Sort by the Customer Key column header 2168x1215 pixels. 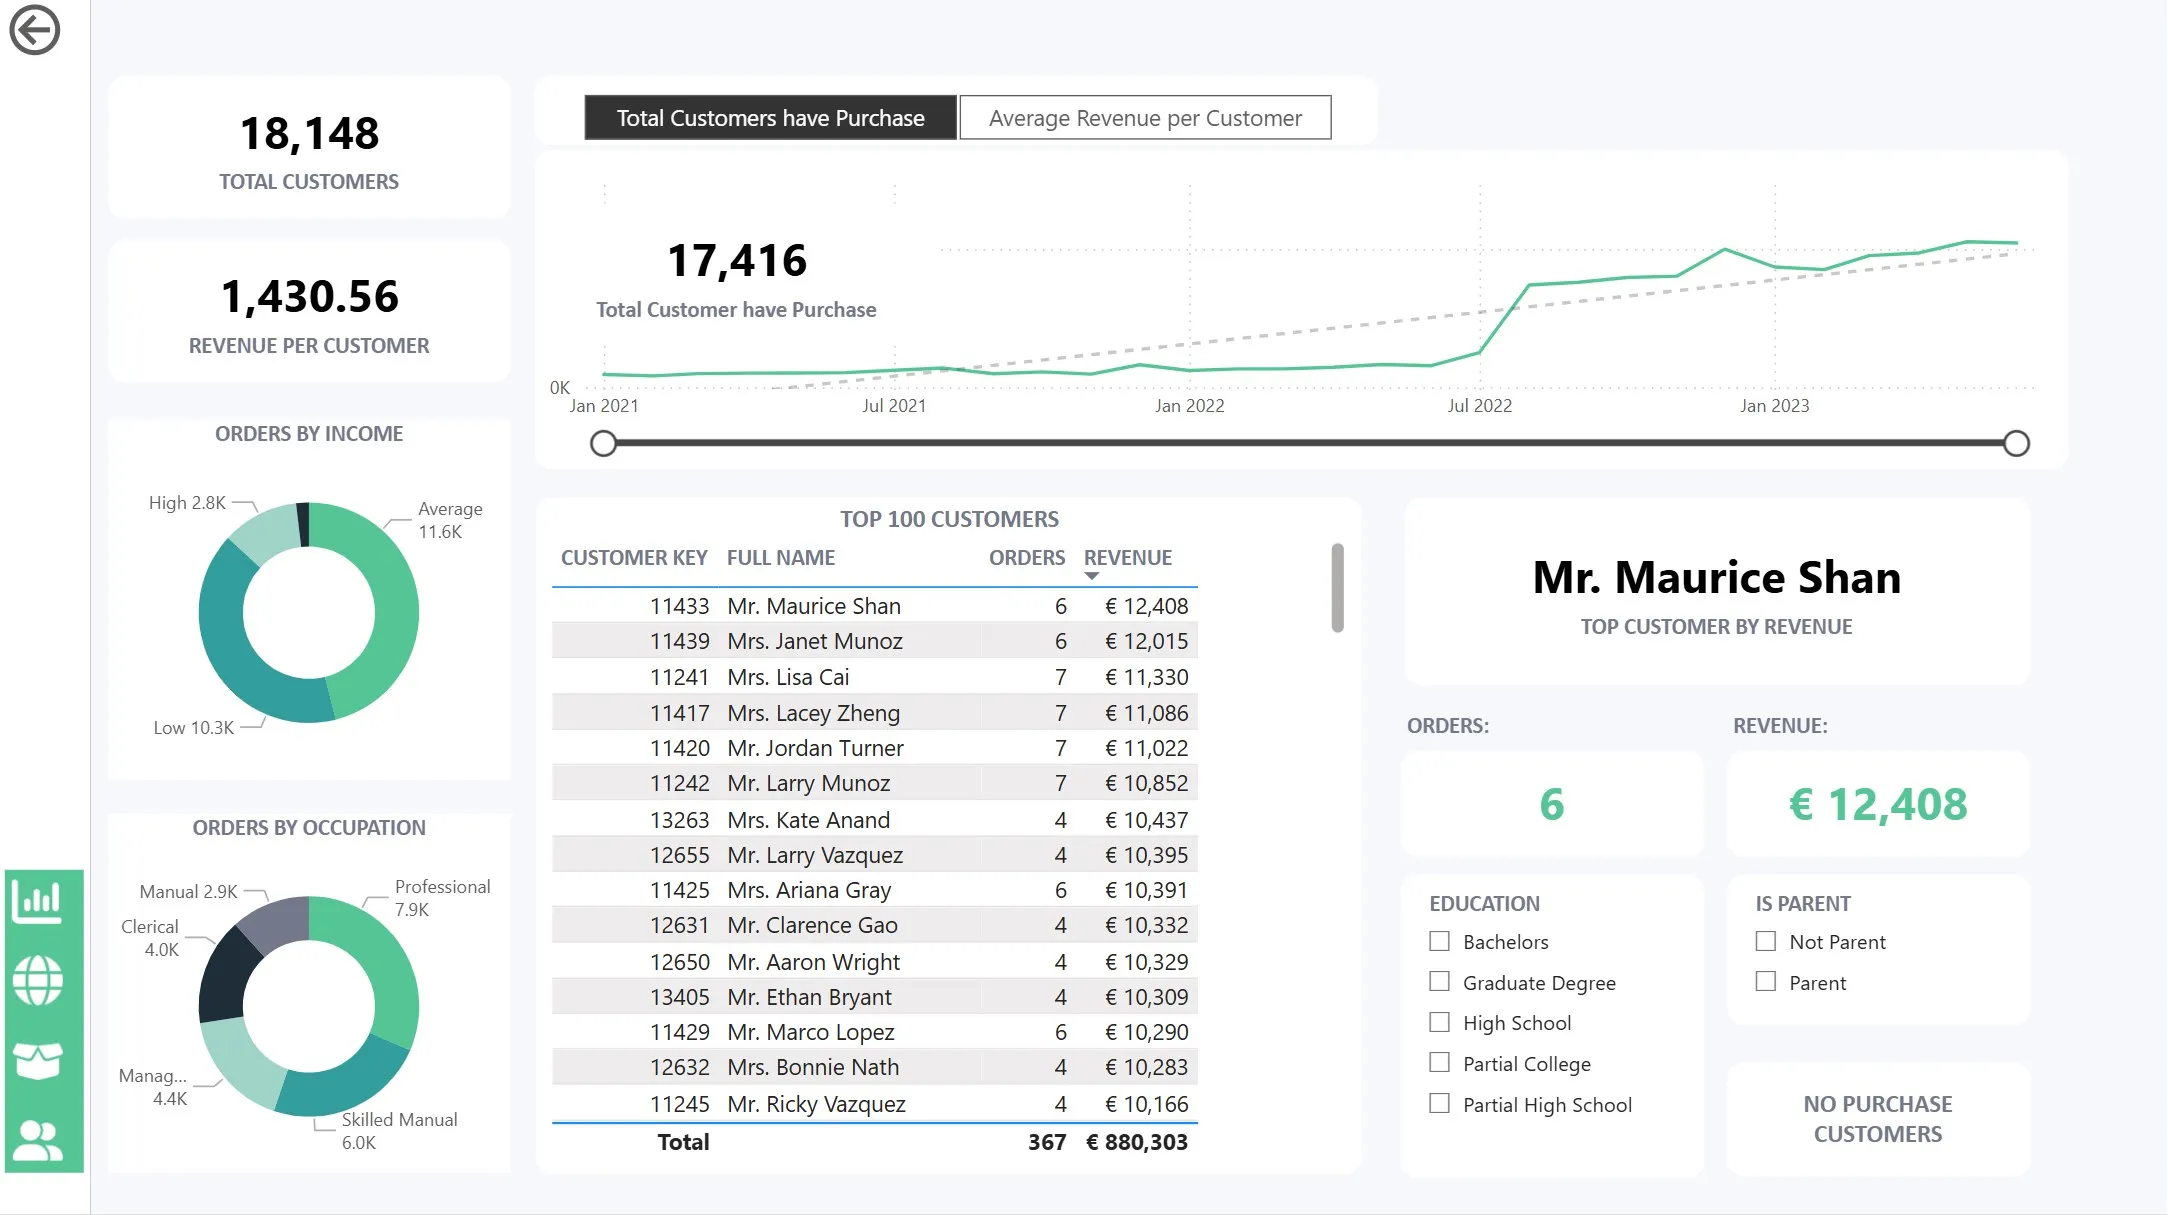point(634,558)
